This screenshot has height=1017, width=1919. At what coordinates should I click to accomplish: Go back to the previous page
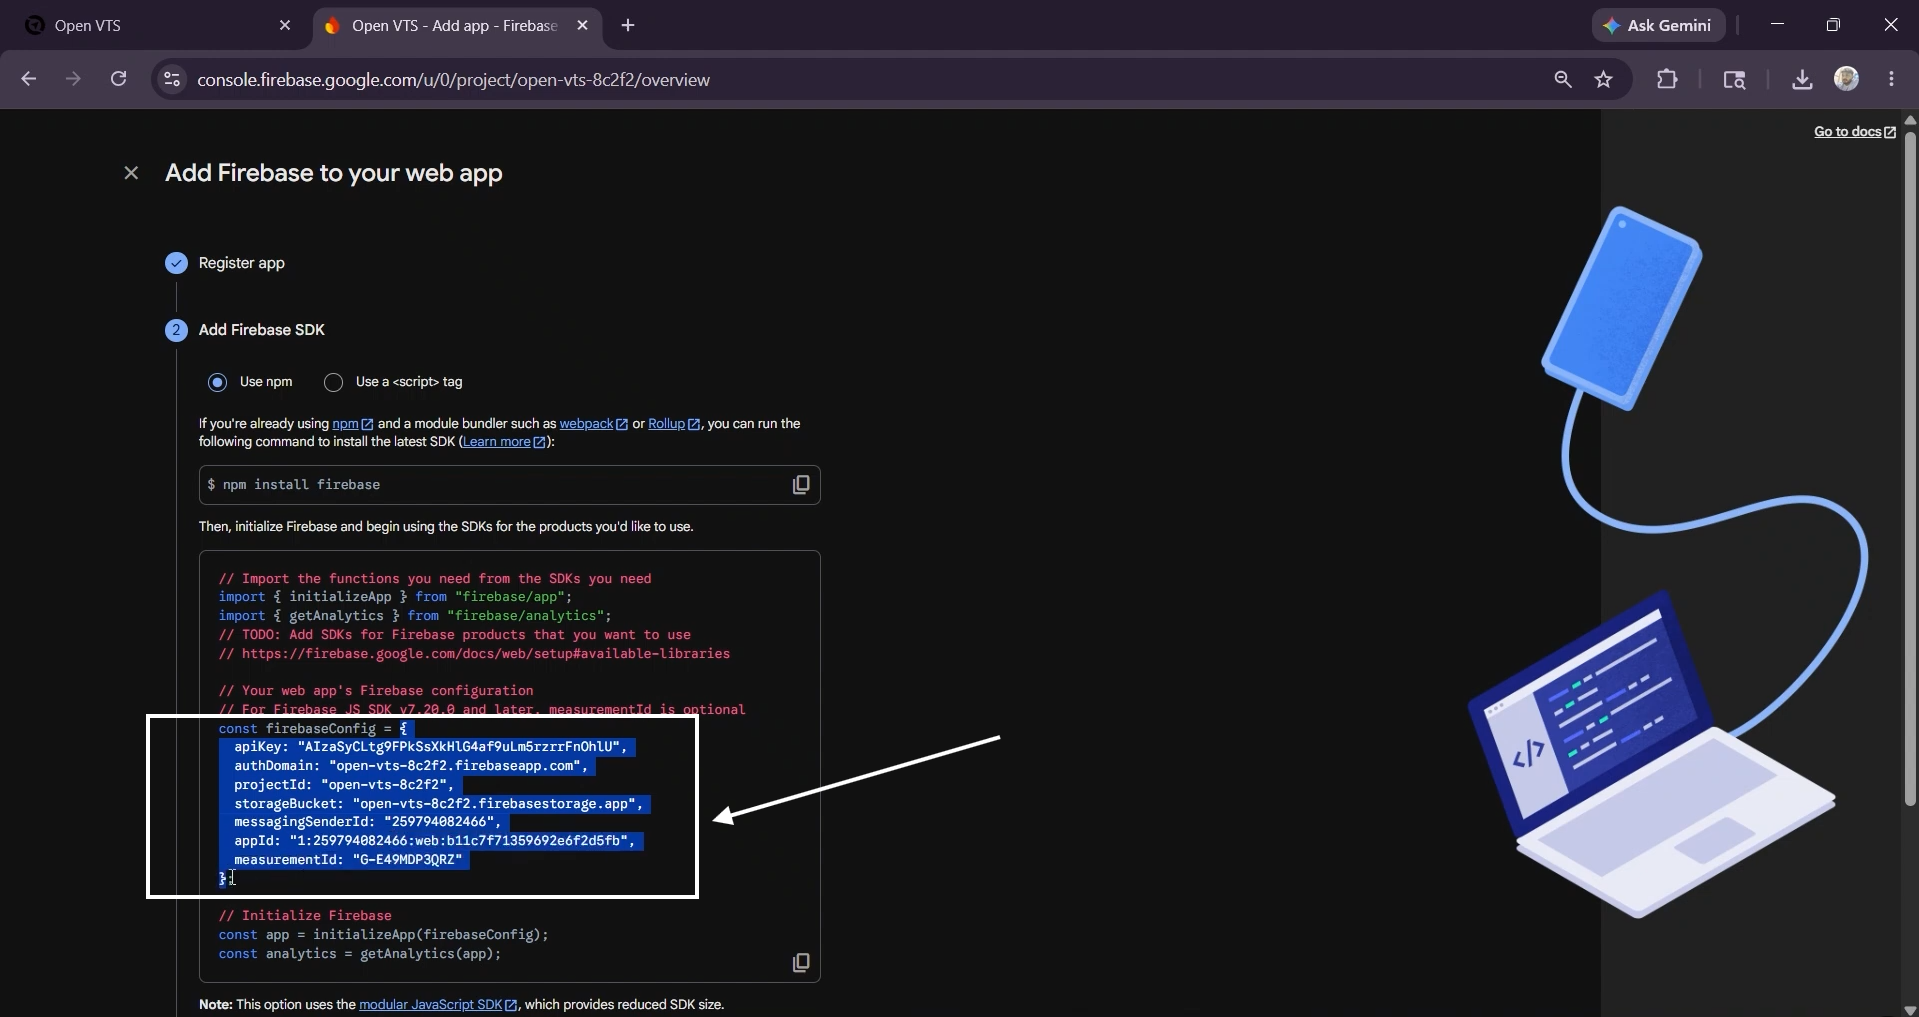[x=28, y=79]
